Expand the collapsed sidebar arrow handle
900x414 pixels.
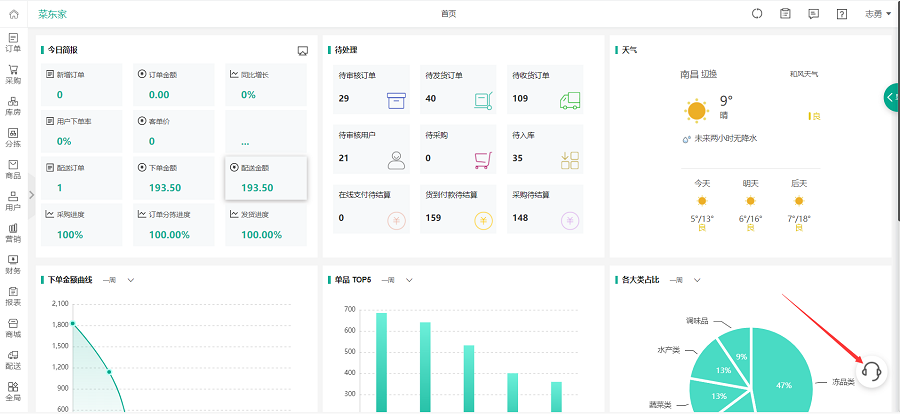(31, 195)
